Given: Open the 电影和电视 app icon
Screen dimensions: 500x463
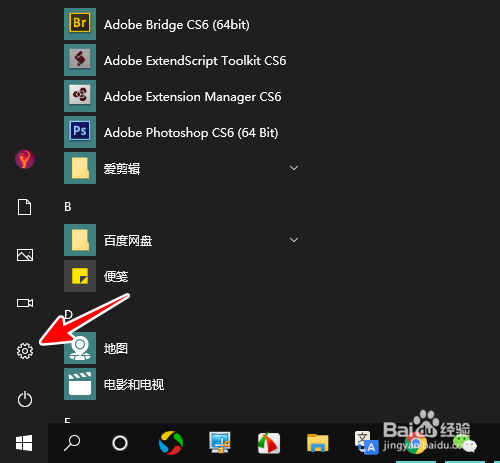Looking at the screenshot, I should click(x=80, y=384).
